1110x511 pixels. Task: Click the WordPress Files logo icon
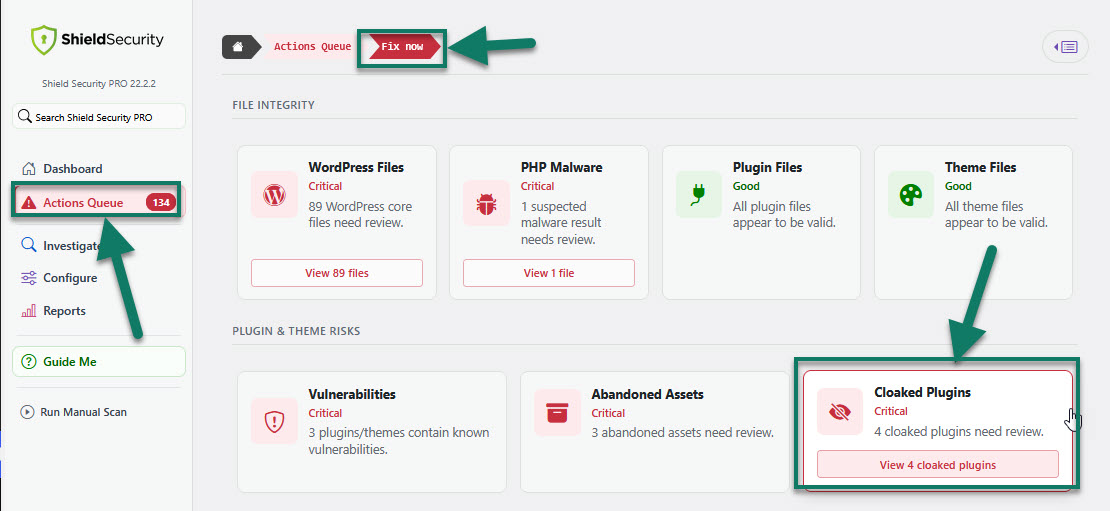(x=274, y=194)
